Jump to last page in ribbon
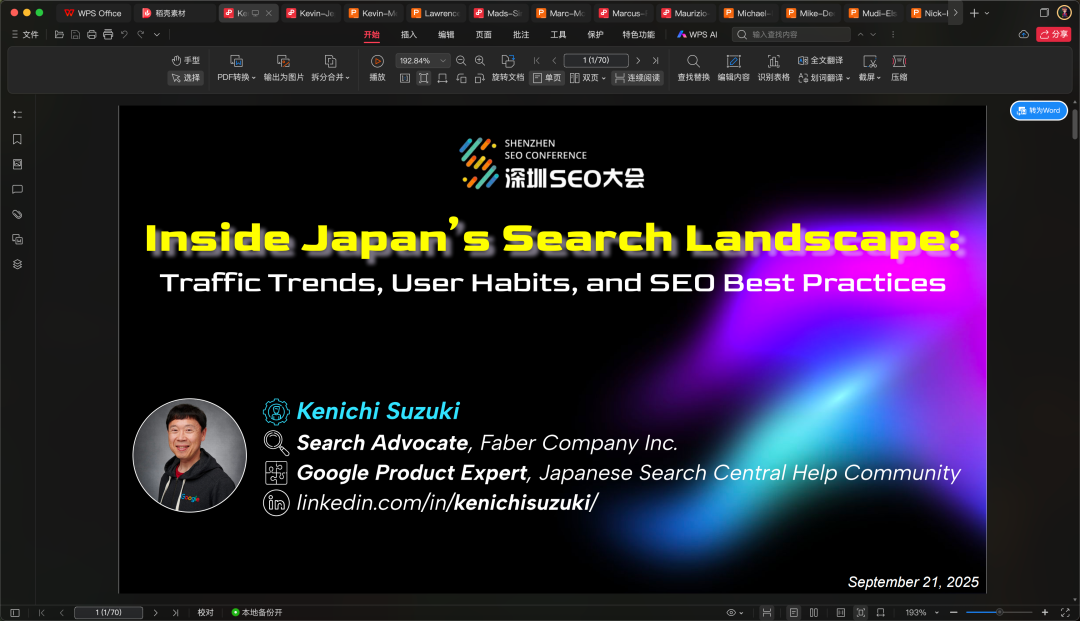The width and height of the screenshot is (1080, 621). [x=655, y=61]
